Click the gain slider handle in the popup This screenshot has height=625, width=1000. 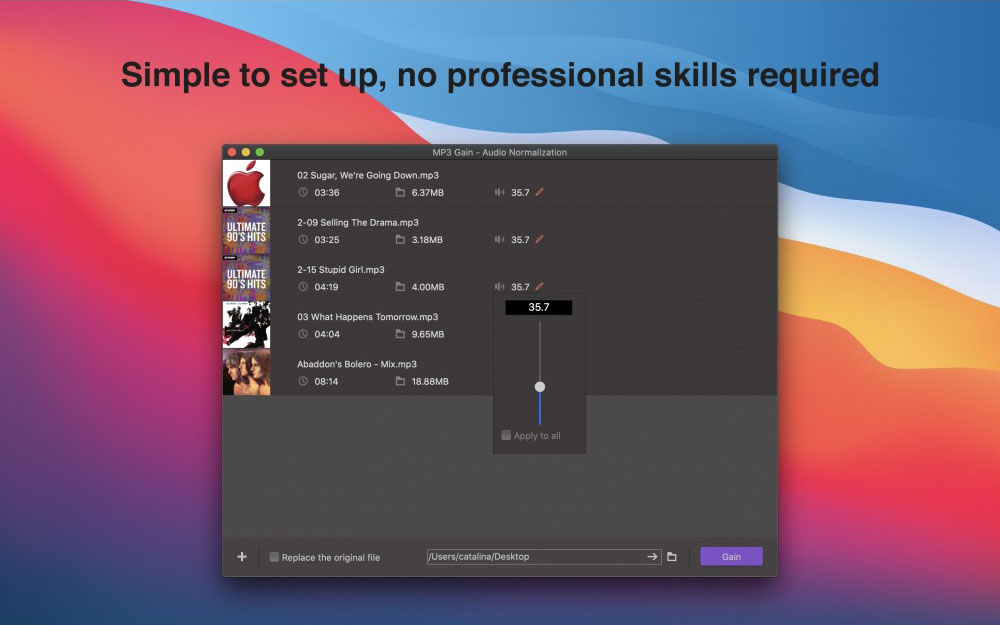click(540, 386)
